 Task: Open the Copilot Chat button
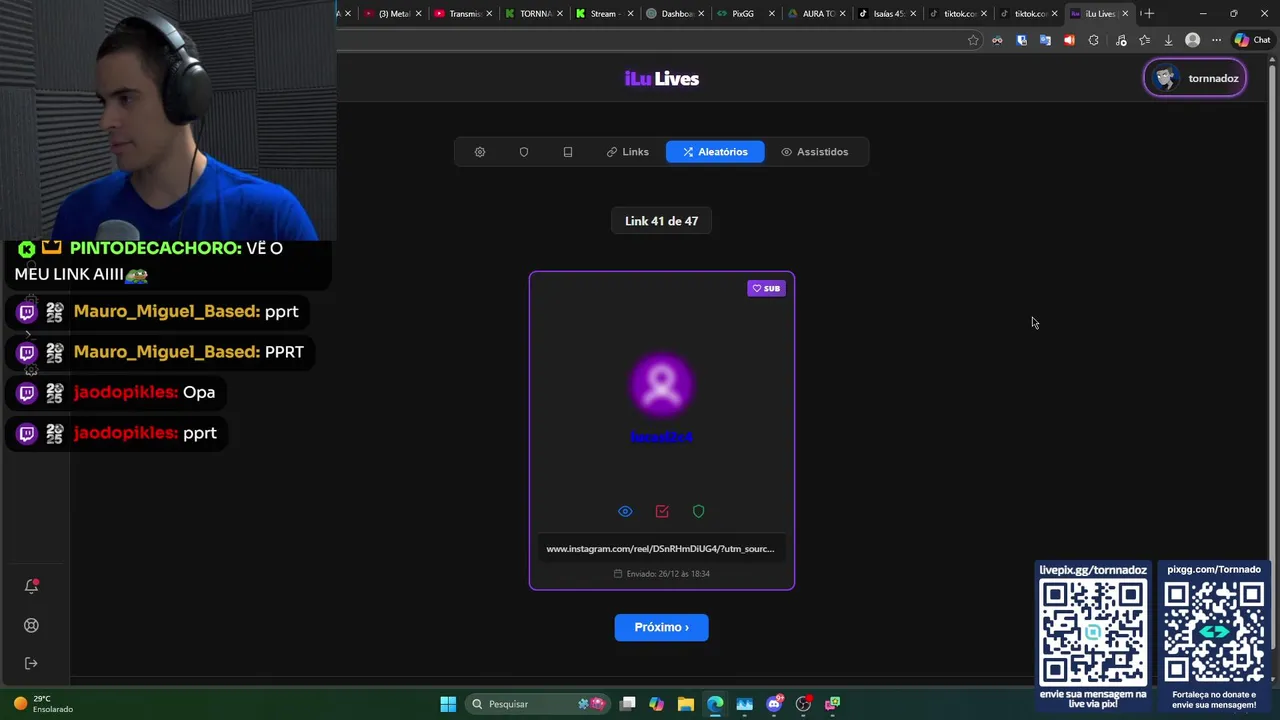point(1254,40)
